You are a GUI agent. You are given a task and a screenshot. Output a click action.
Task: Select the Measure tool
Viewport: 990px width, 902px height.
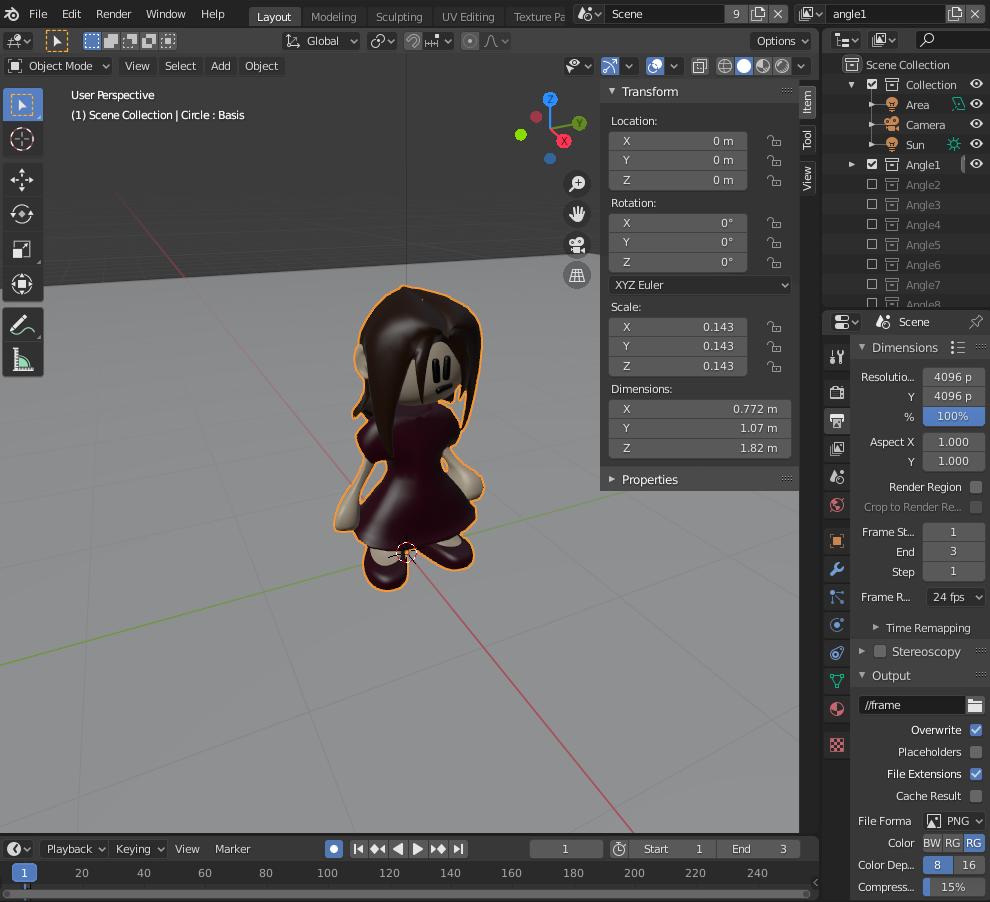(x=22, y=360)
